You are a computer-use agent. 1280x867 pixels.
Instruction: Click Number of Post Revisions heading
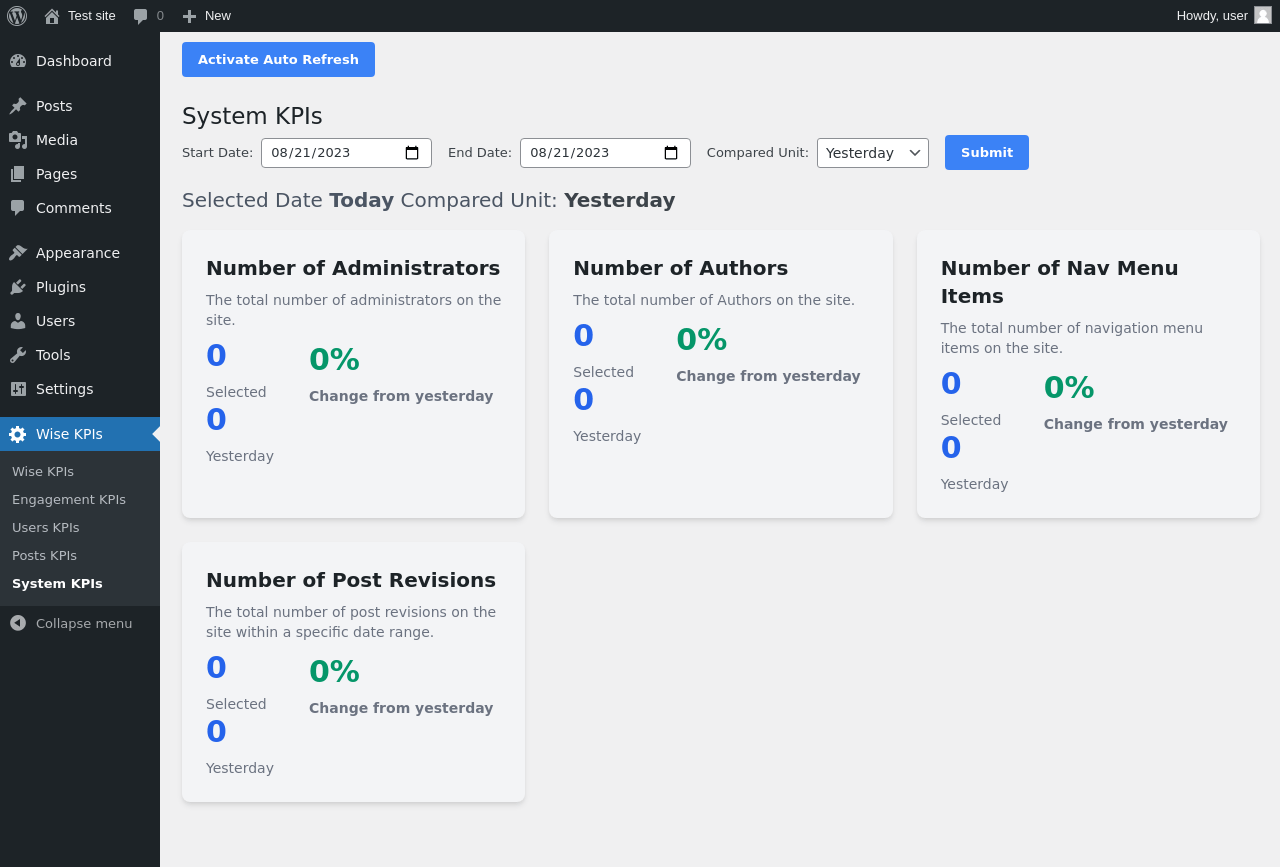click(x=351, y=580)
